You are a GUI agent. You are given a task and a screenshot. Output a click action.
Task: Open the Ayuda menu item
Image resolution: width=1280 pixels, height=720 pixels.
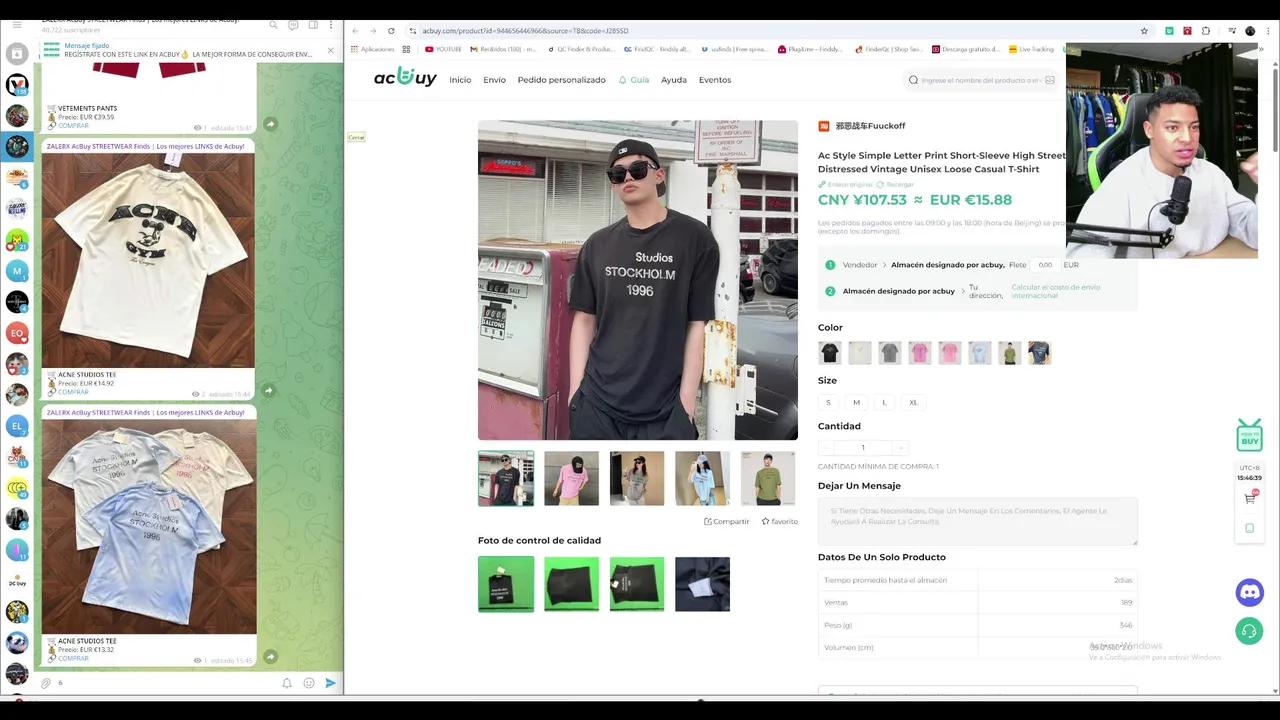pos(674,80)
